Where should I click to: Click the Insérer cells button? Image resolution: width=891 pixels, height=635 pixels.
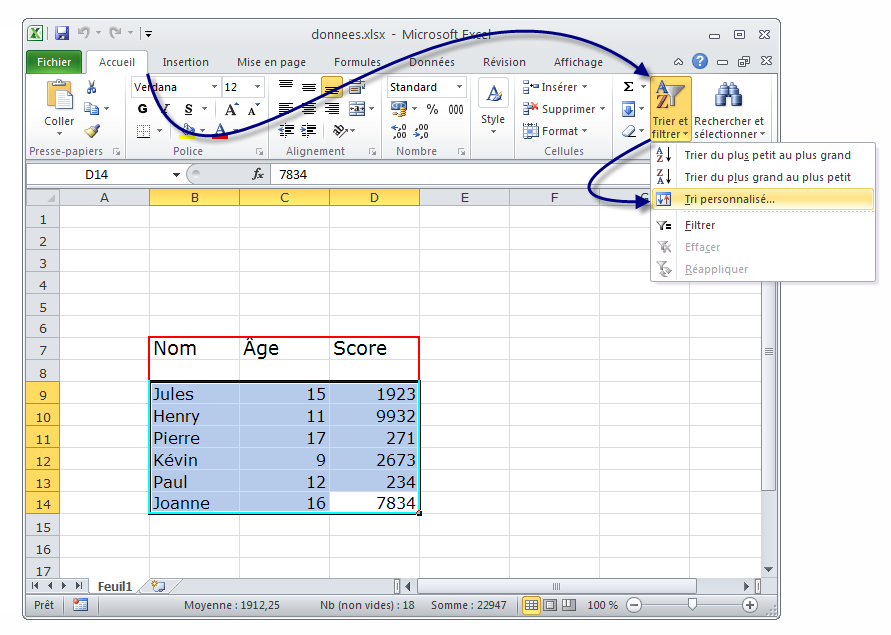(558, 87)
